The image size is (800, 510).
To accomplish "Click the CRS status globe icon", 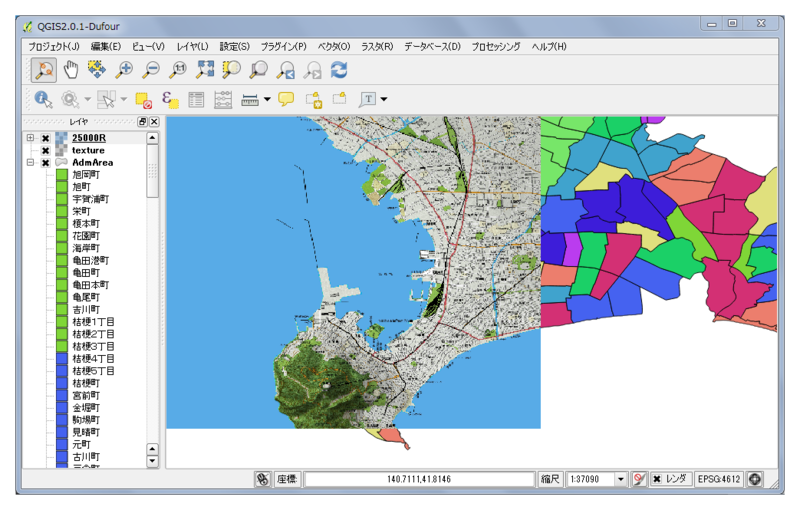I will (755, 479).
